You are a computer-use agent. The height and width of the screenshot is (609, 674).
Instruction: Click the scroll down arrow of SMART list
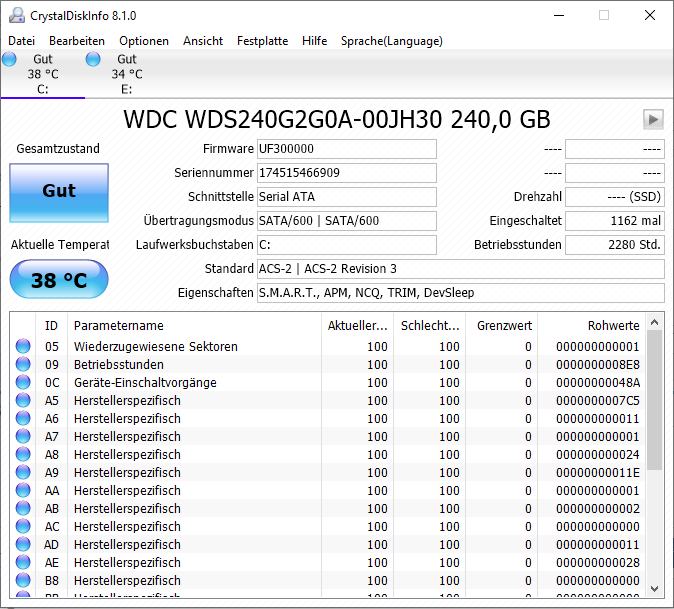click(655, 589)
